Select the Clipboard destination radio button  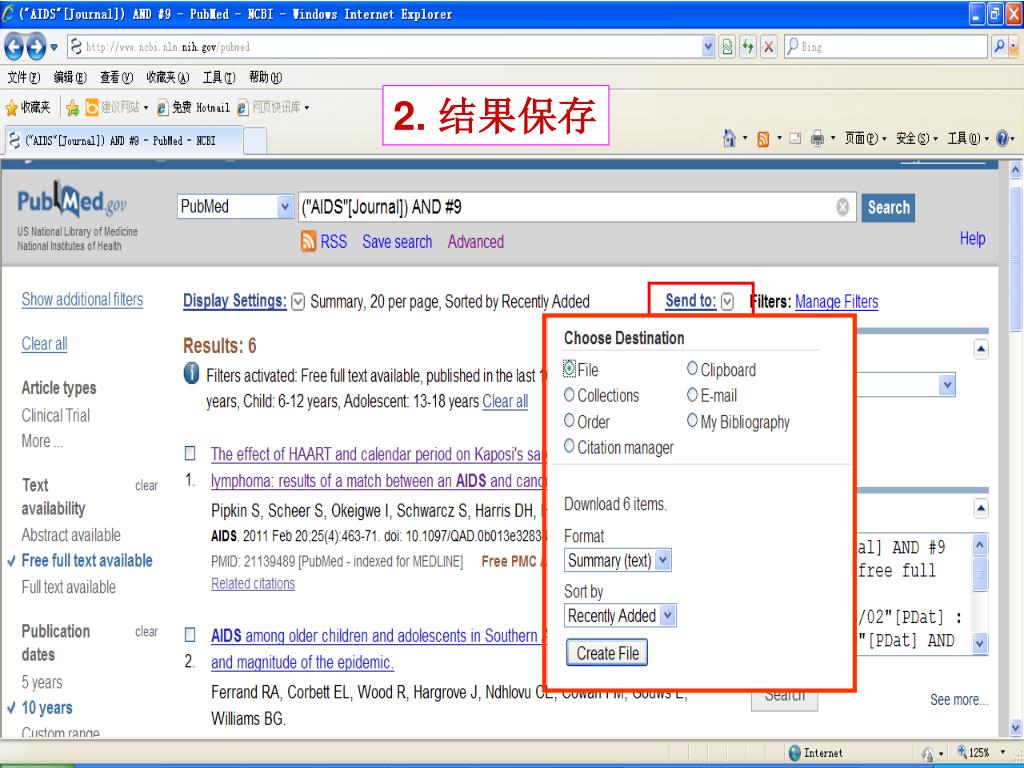click(692, 368)
